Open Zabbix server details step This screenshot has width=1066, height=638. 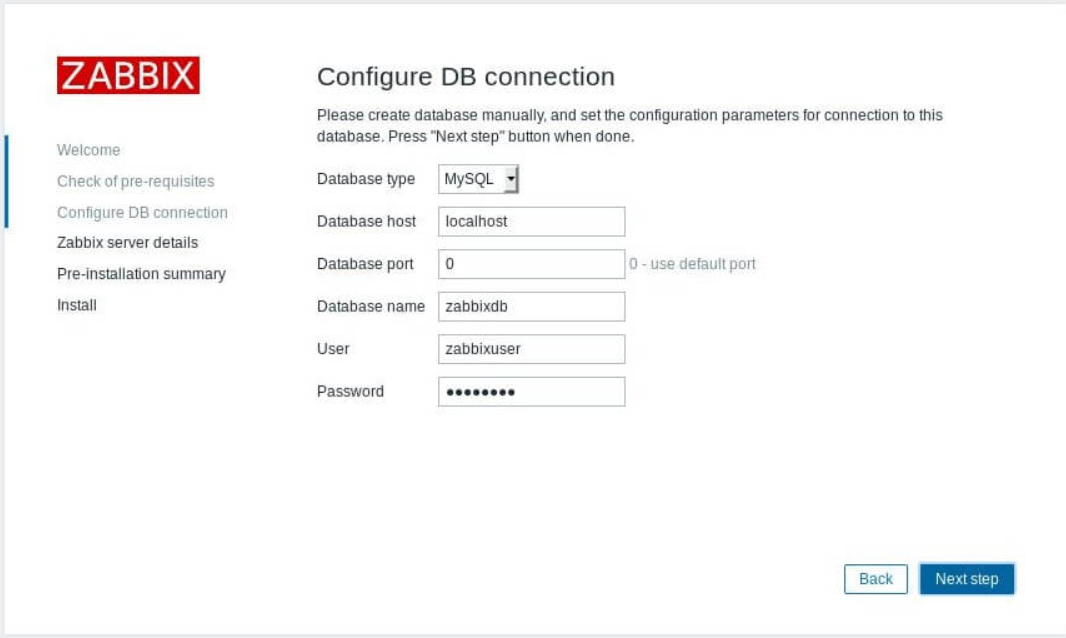click(x=127, y=243)
